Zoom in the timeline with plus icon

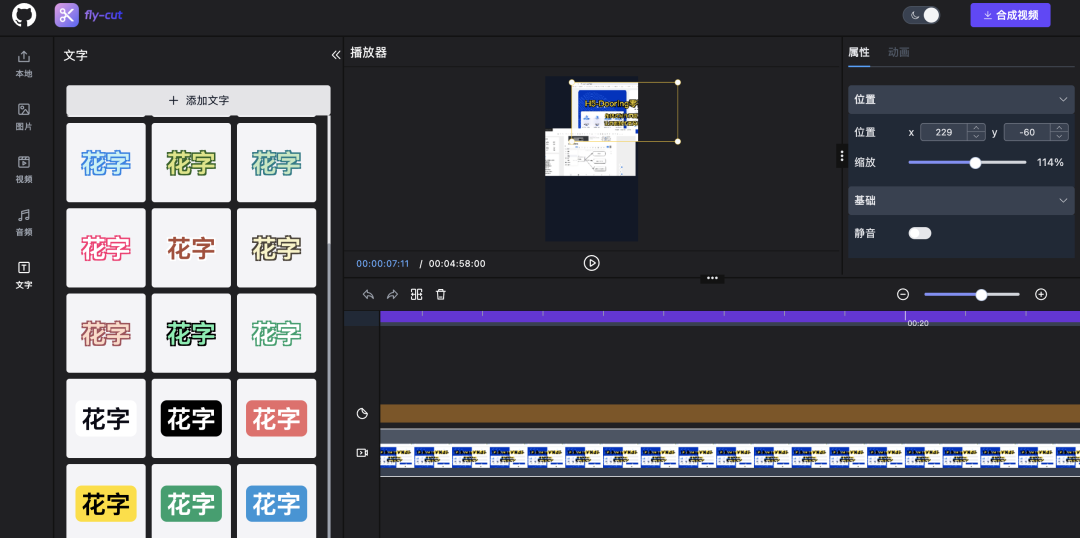[x=1041, y=294]
